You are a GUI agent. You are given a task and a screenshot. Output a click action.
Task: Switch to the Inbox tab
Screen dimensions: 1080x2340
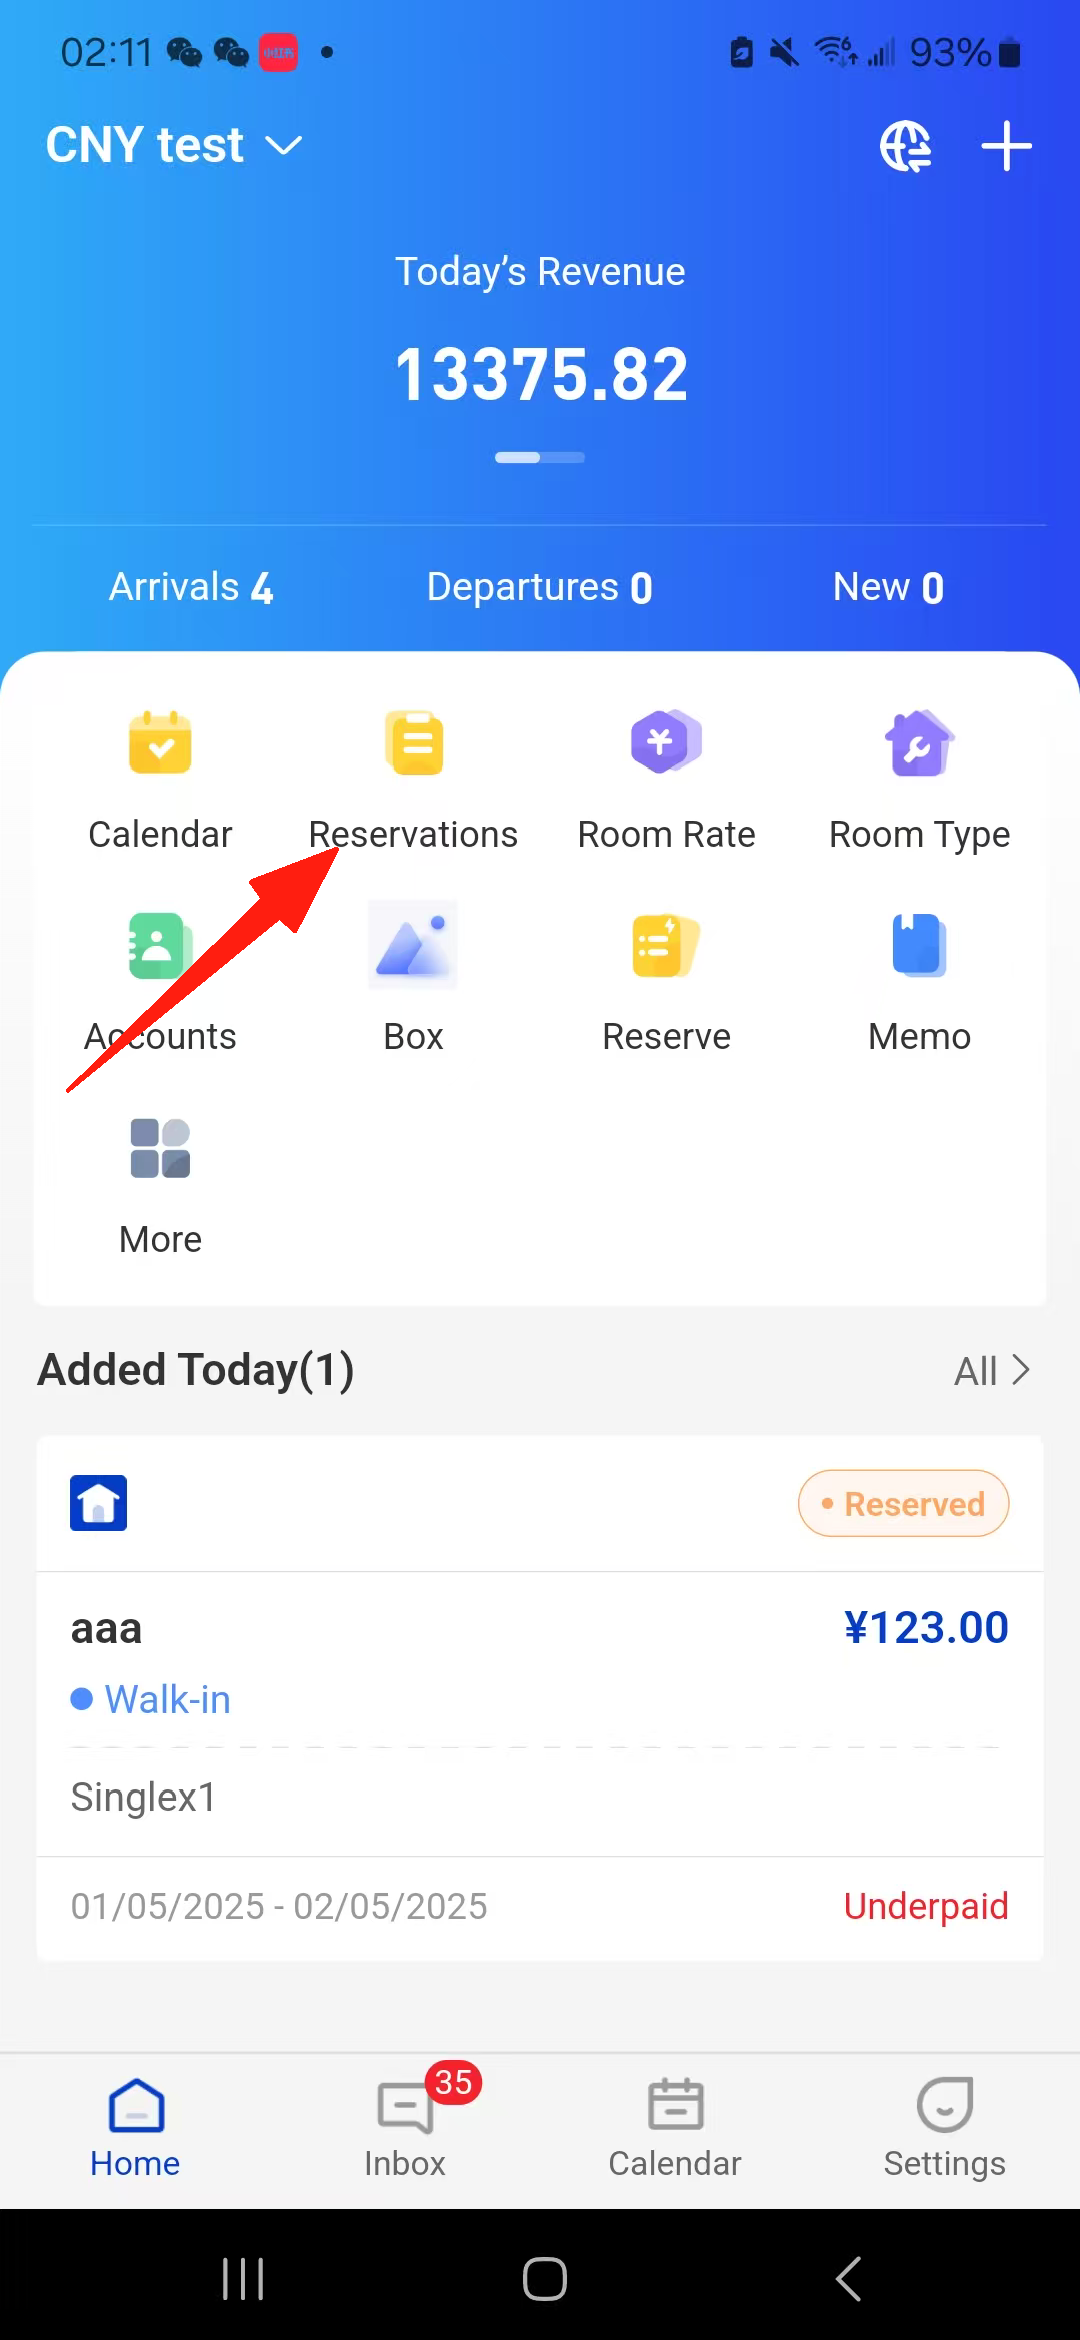pyautogui.click(x=405, y=2122)
